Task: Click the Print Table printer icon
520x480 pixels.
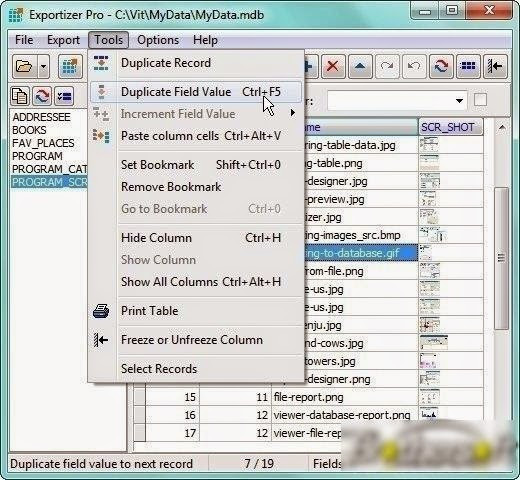Action: [x=101, y=311]
